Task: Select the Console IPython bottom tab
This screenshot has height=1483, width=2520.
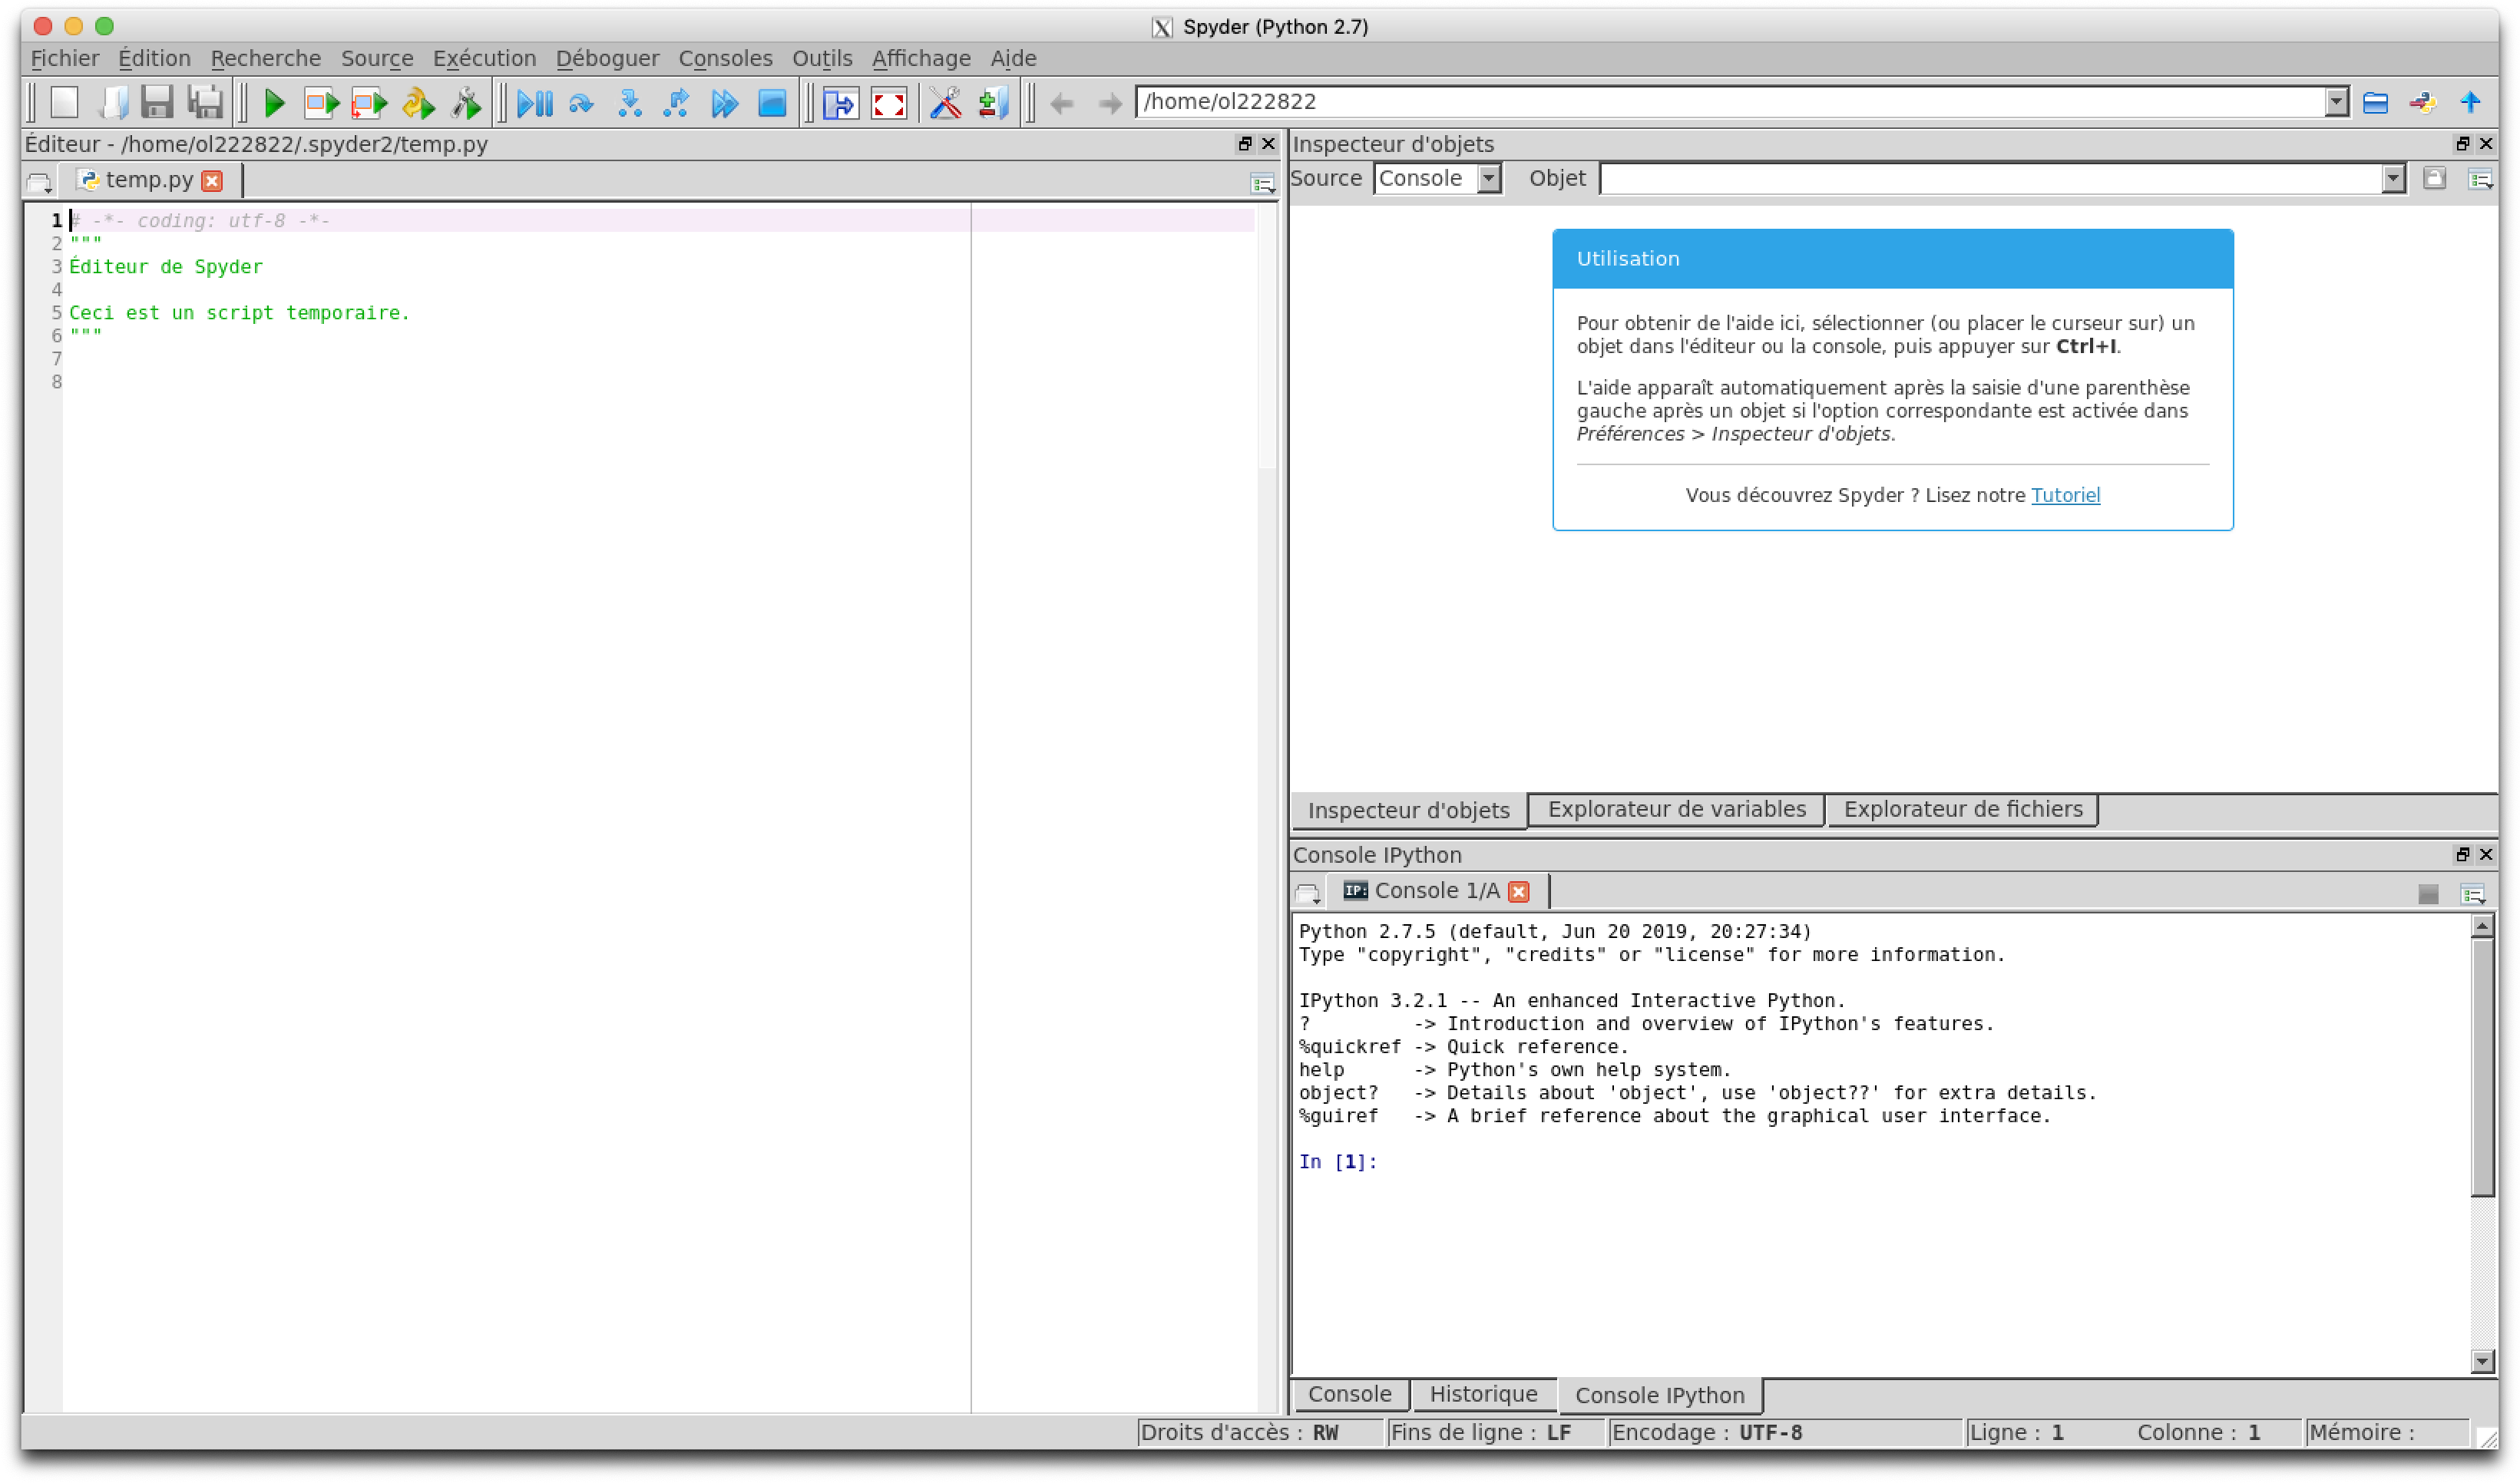Action: (x=1660, y=1396)
